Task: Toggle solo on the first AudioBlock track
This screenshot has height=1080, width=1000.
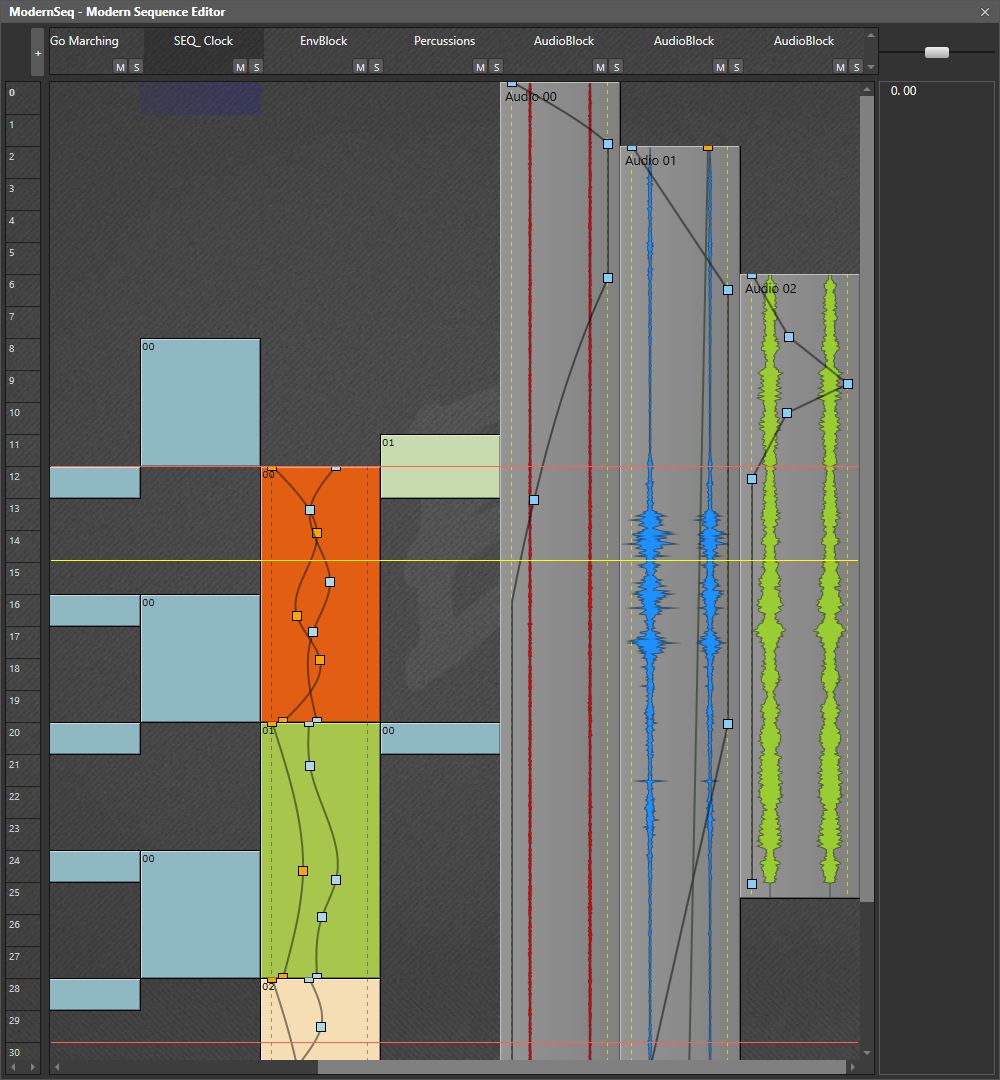Action: [x=616, y=67]
